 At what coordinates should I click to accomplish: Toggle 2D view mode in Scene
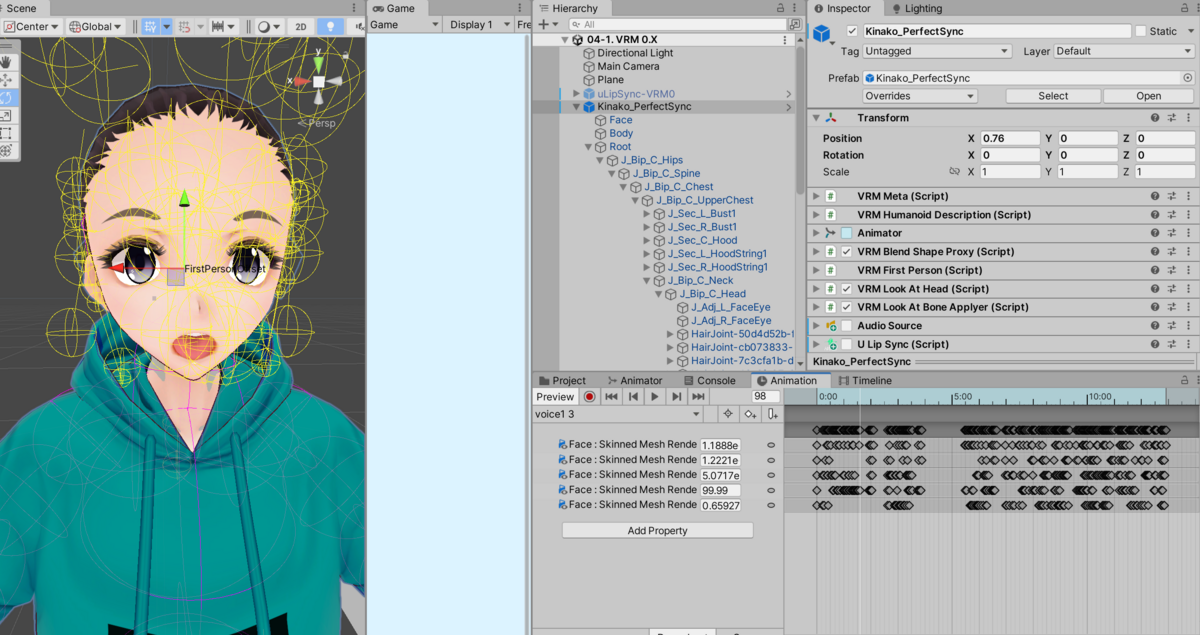[300, 27]
